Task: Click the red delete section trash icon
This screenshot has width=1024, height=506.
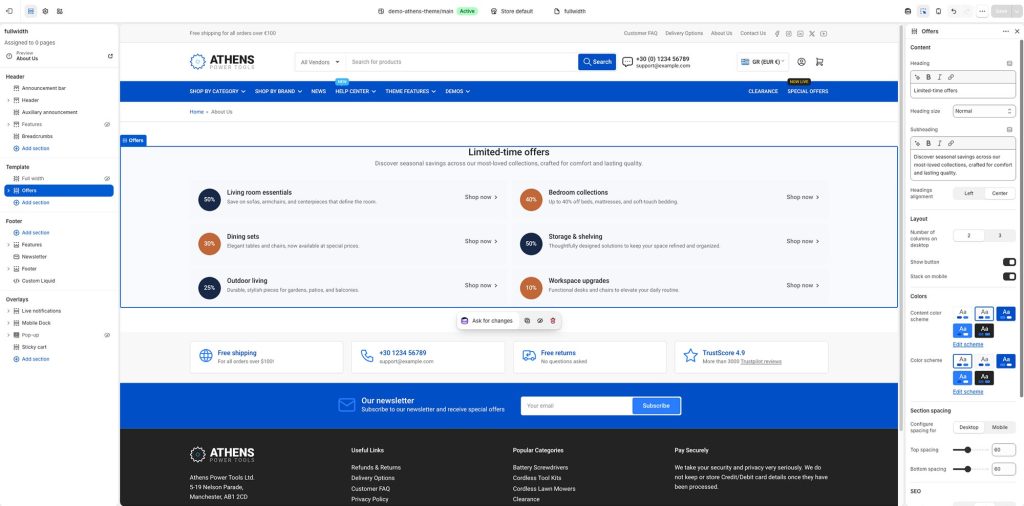Action: [552, 321]
